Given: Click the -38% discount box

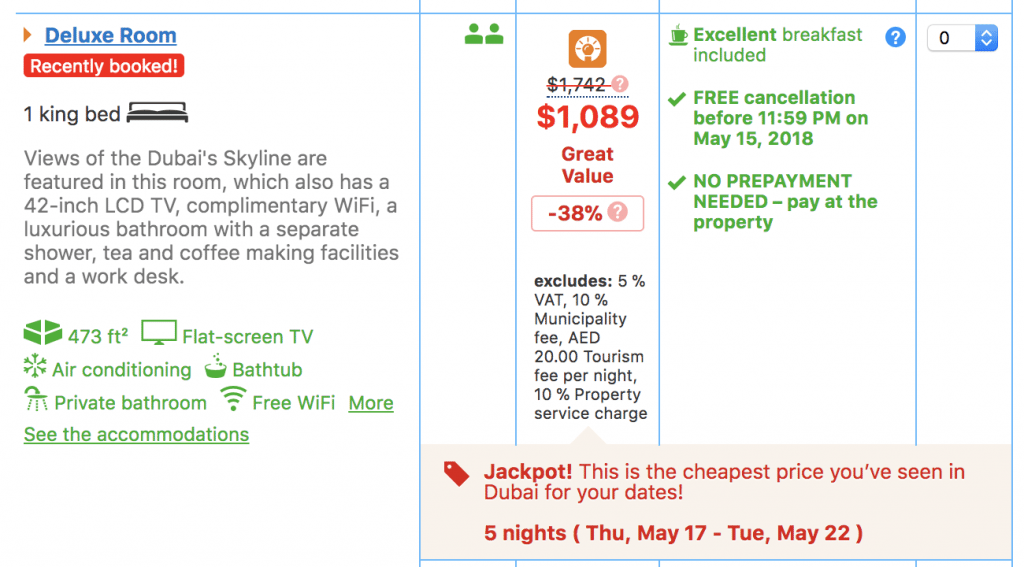Looking at the screenshot, I should tap(587, 213).
